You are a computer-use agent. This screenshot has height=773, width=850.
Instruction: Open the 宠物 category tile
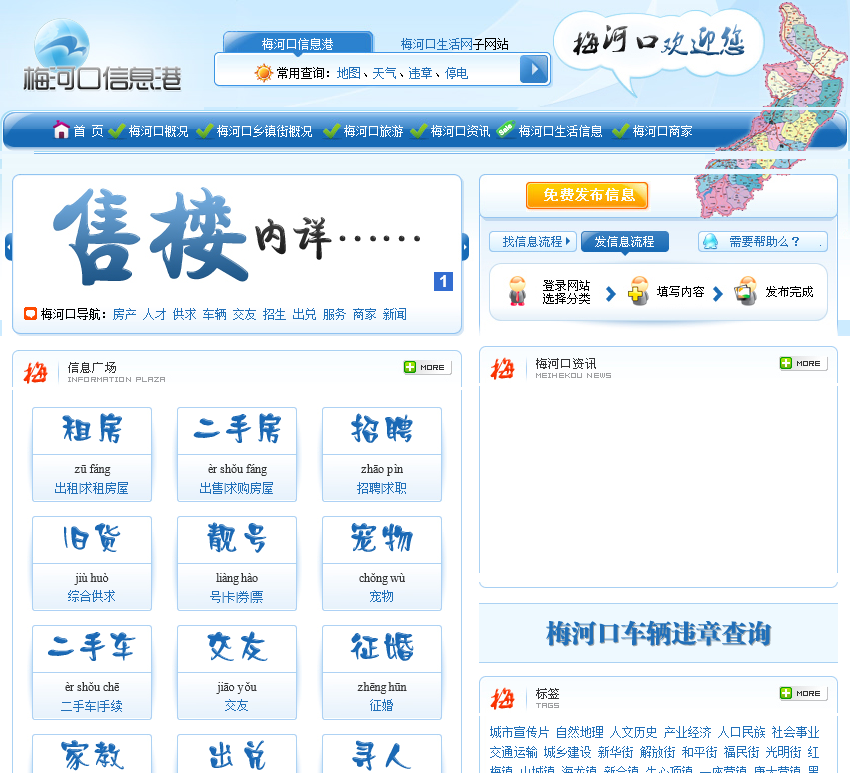point(382,563)
